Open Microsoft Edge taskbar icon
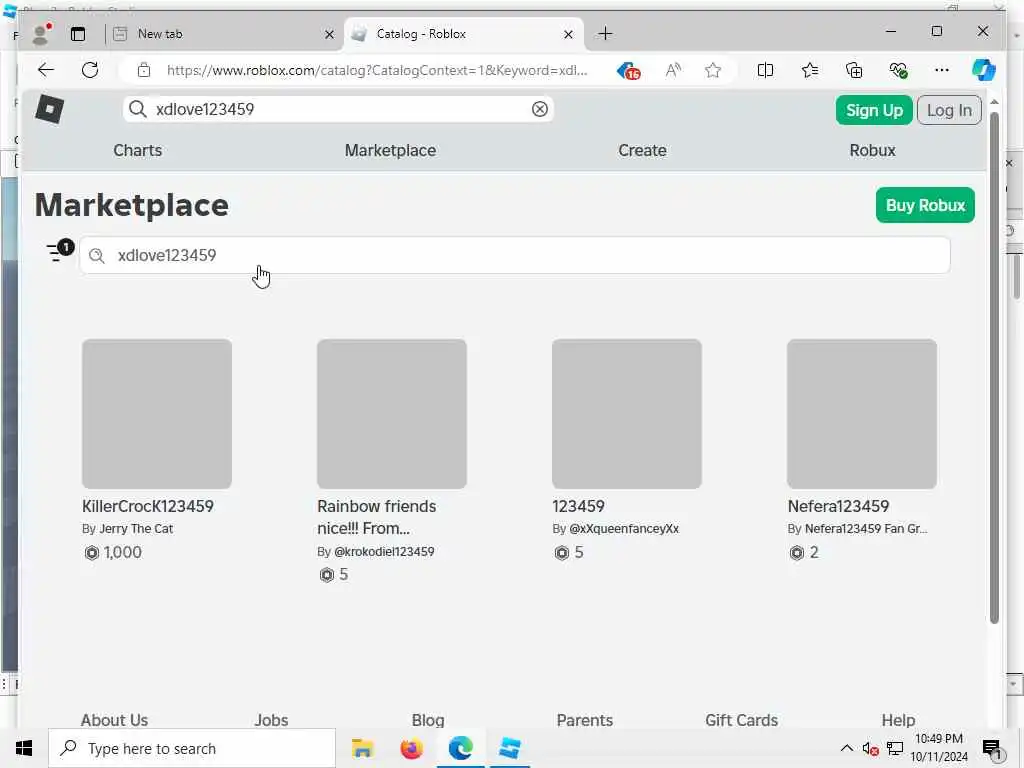1024x768 pixels. click(460, 748)
